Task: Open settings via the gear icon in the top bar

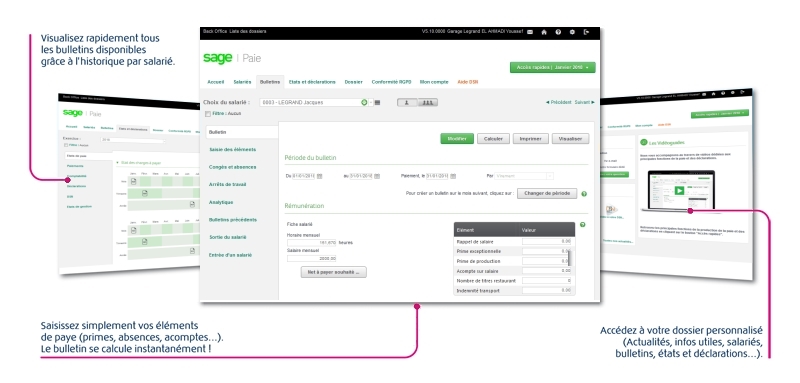Action: (572, 32)
